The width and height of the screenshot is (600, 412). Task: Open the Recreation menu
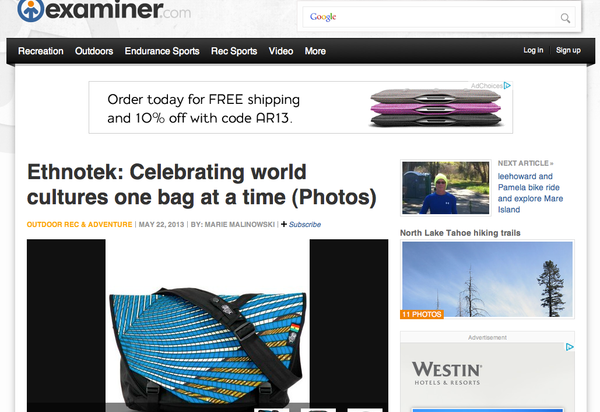coord(41,51)
